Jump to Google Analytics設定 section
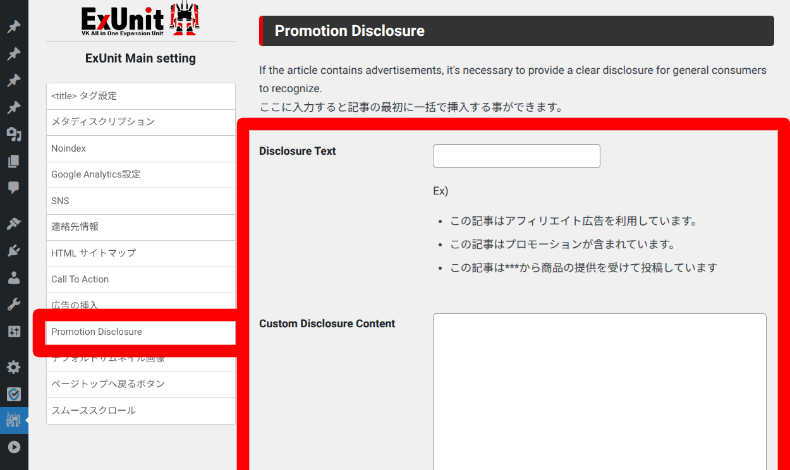 click(140, 174)
